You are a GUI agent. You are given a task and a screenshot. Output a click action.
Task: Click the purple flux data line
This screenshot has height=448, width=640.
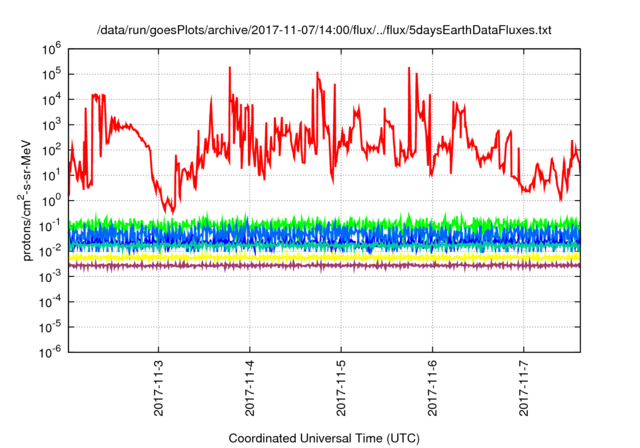click(x=324, y=266)
